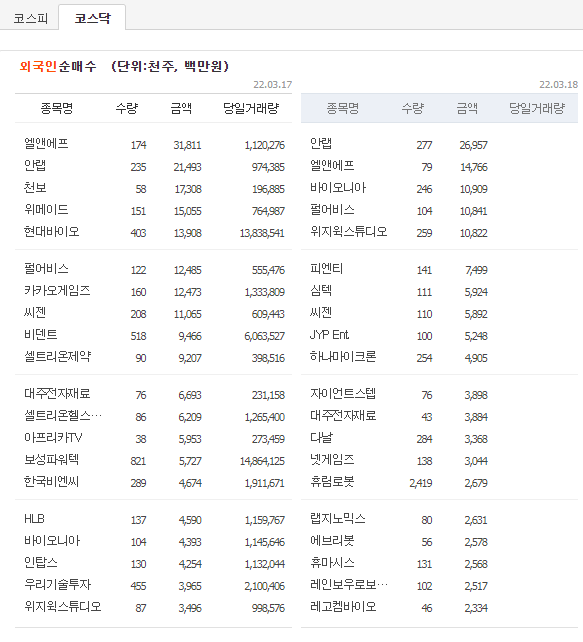Open 넷게임즈 stock link
This screenshot has height=642, width=583.
[332, 460]
